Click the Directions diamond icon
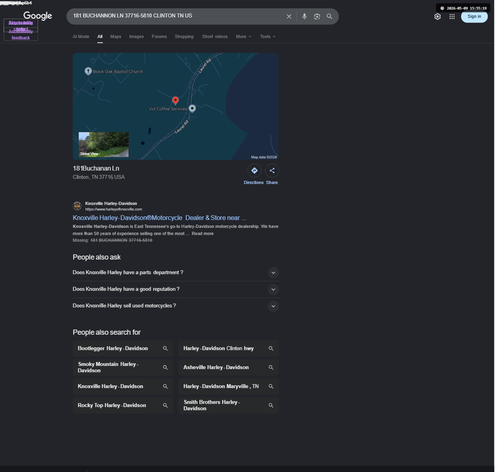Image resolution: width=500 pixels, height=472 pixels. [x=254, y=171]
